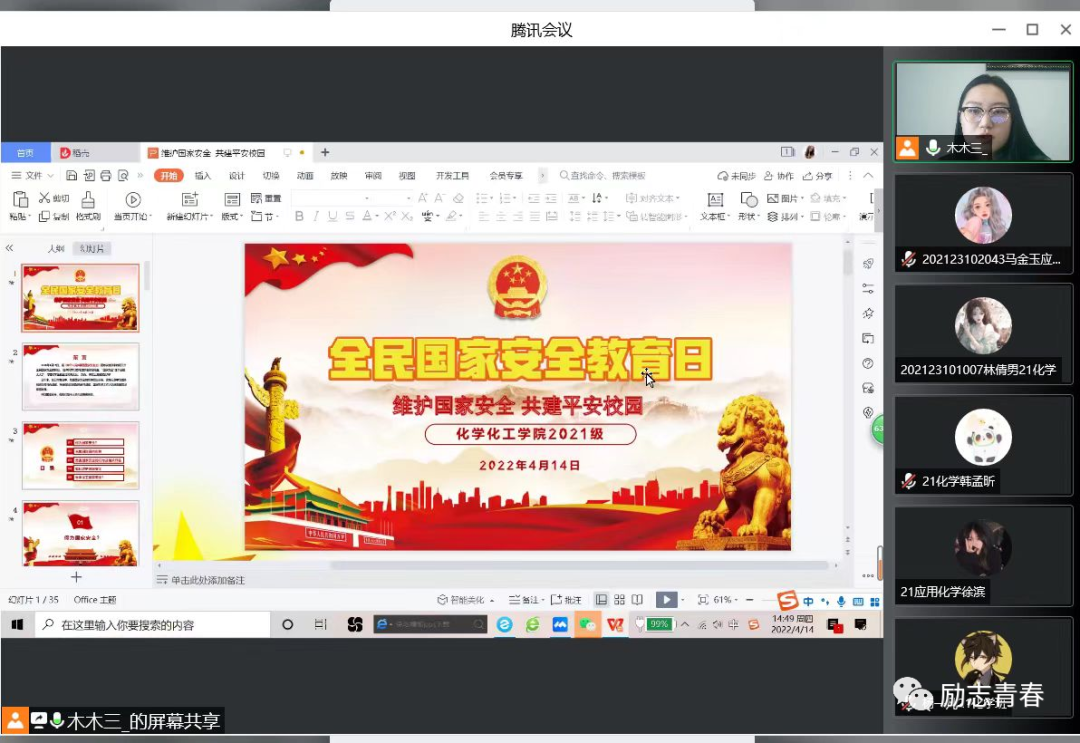This screenshot has width=1080, height=743.
Task: Click the Cut (剪切) scissors icon
Action: click(45, 199)
